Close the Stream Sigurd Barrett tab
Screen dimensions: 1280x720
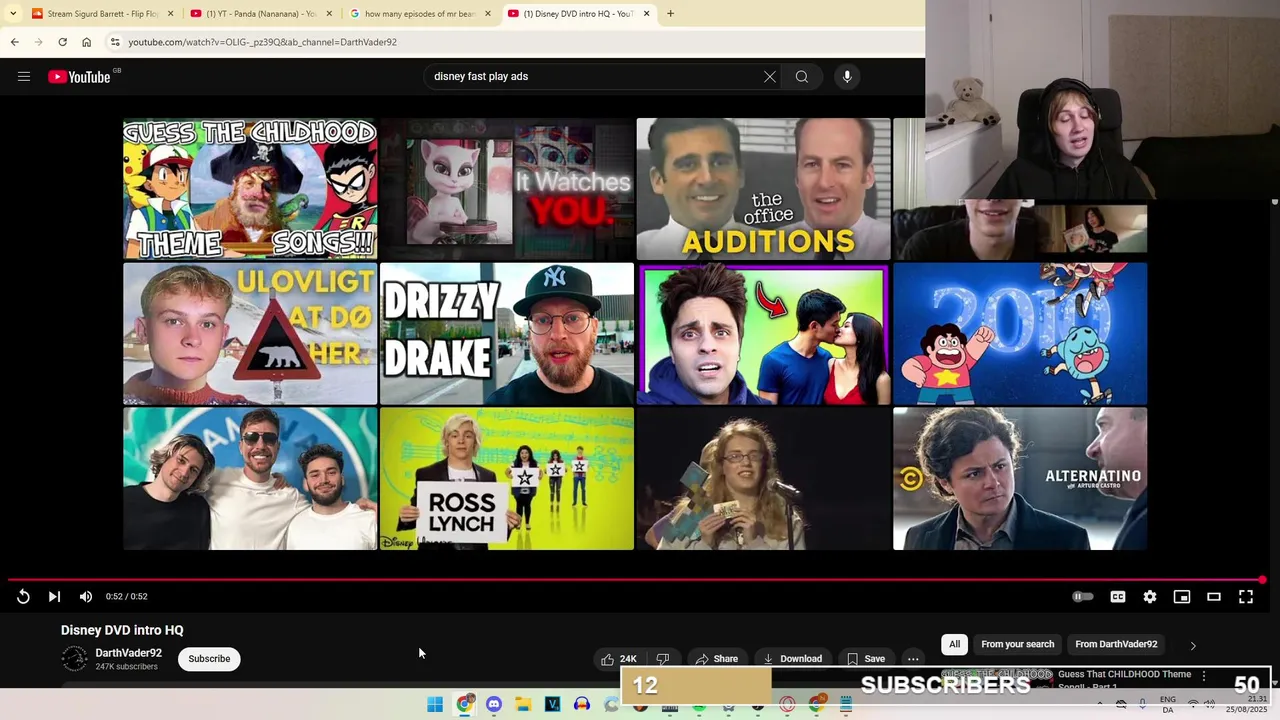click(170, 14)
